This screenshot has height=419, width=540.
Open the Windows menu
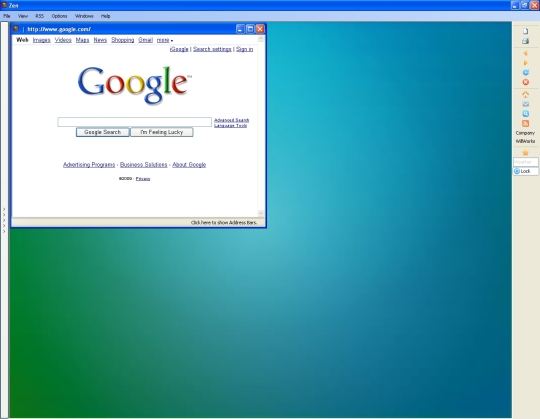84,16
